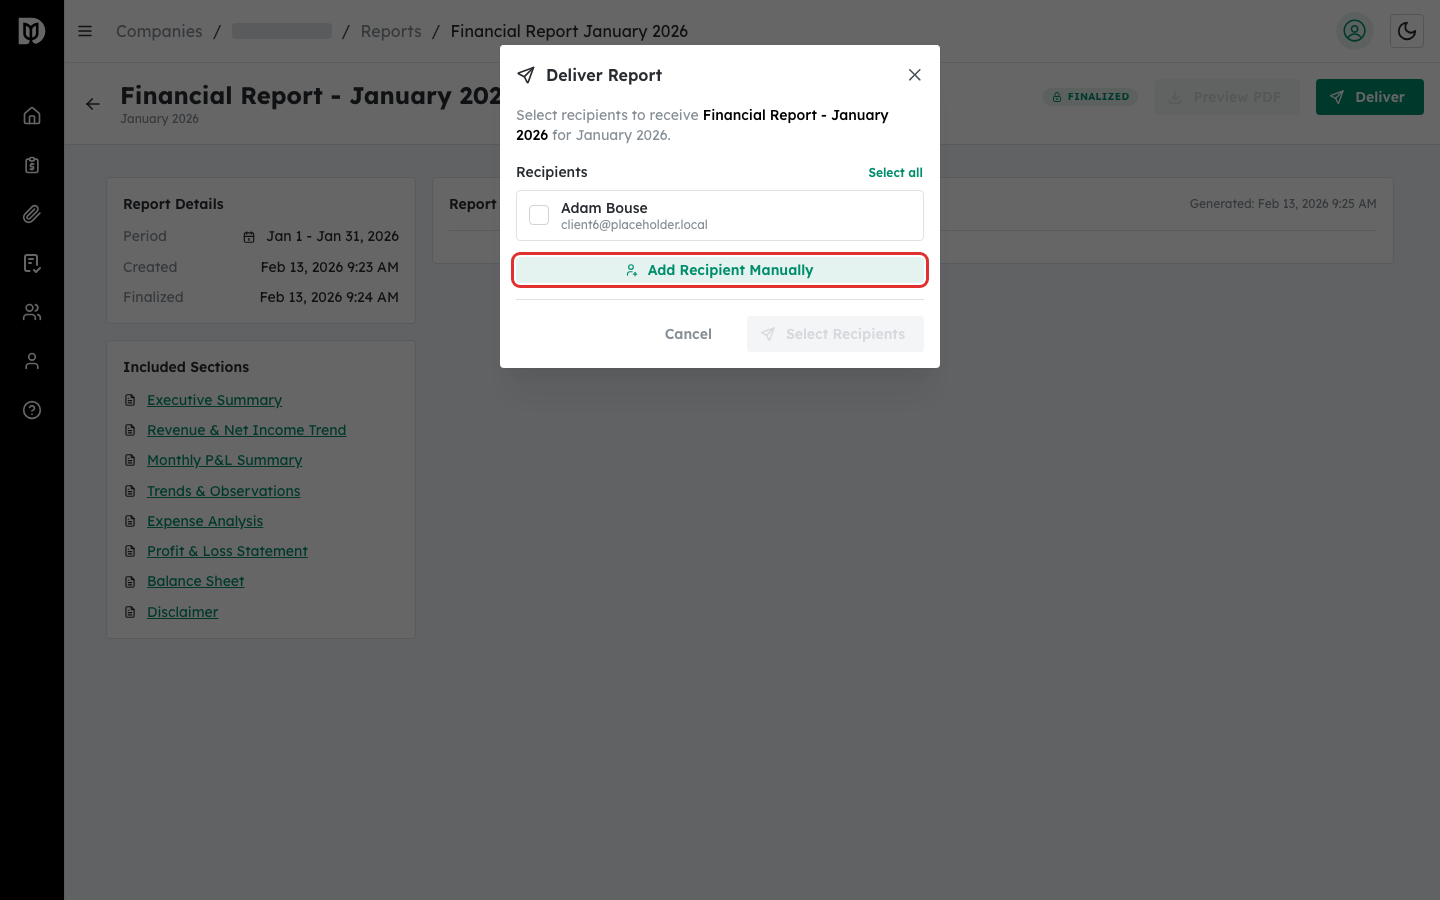
Task: Click the Deliver button
Action: tap(1369, 96)
